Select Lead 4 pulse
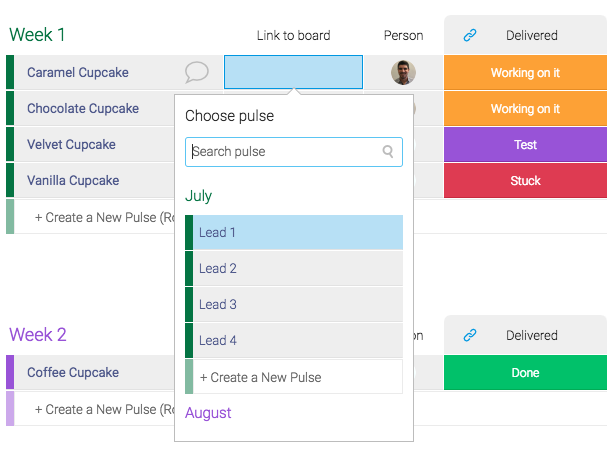607x450 pixels. click(x=294, y=340)
